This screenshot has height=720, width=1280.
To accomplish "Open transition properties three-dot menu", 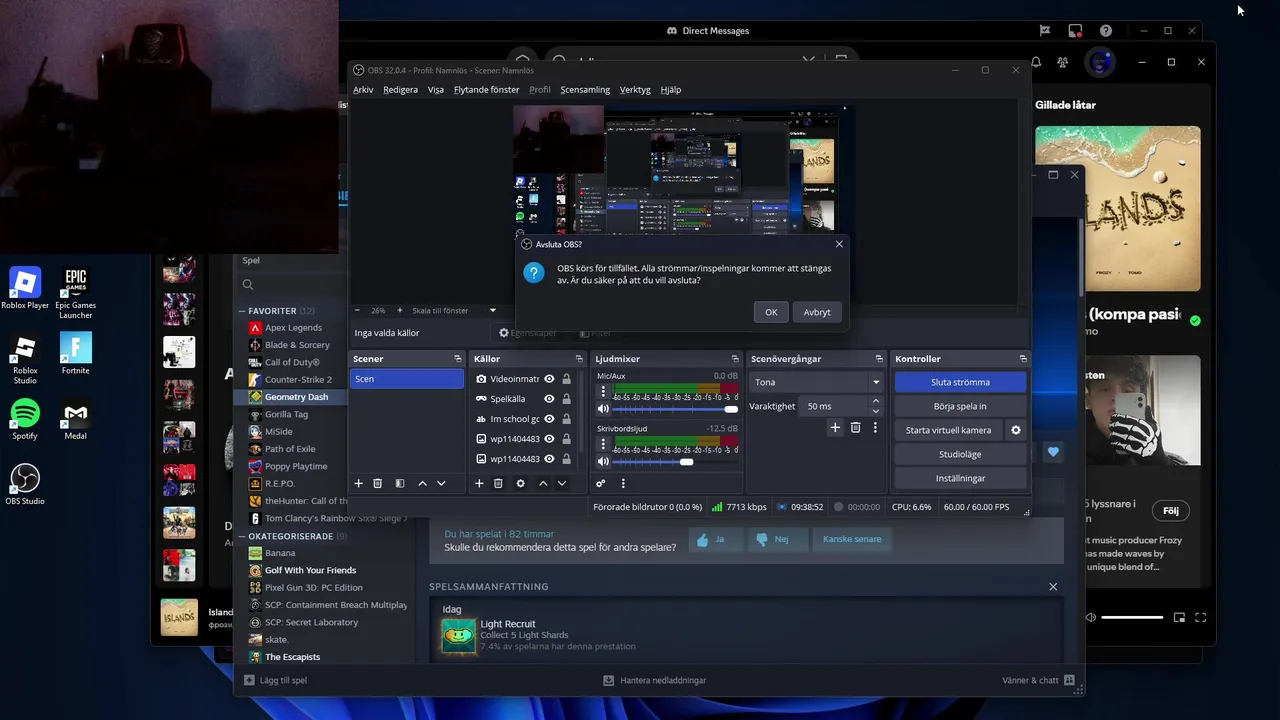I will [x=875, y=428].
